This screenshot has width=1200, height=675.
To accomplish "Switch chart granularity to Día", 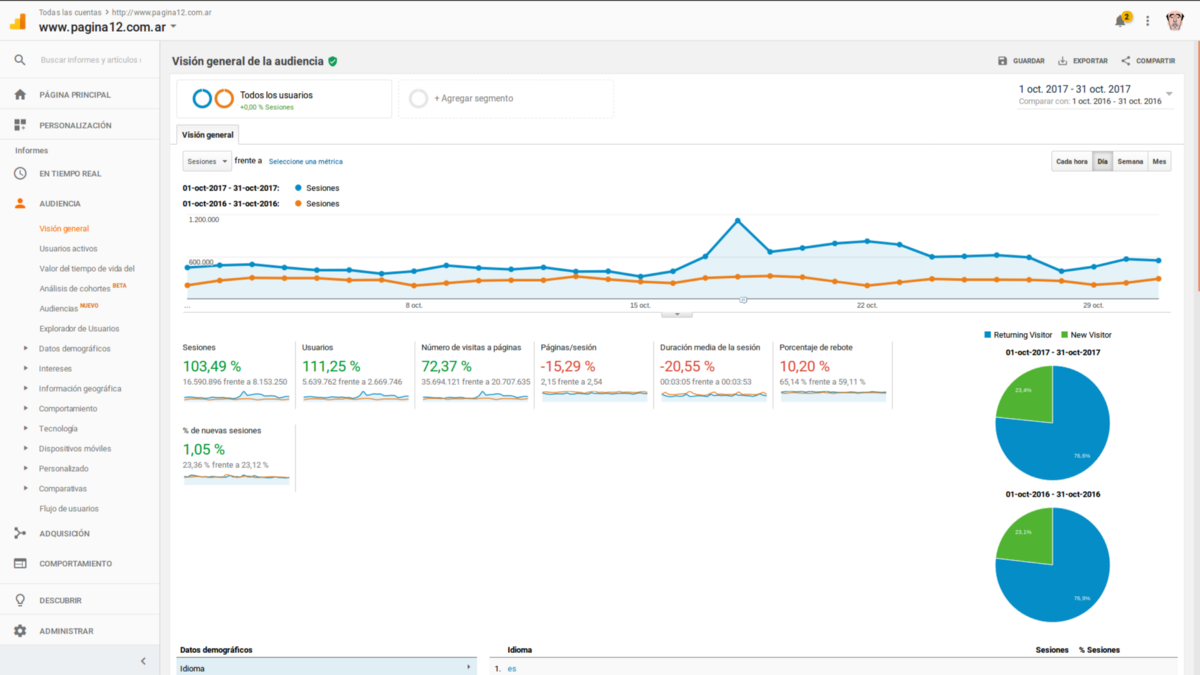I will tap(1102, 161).
